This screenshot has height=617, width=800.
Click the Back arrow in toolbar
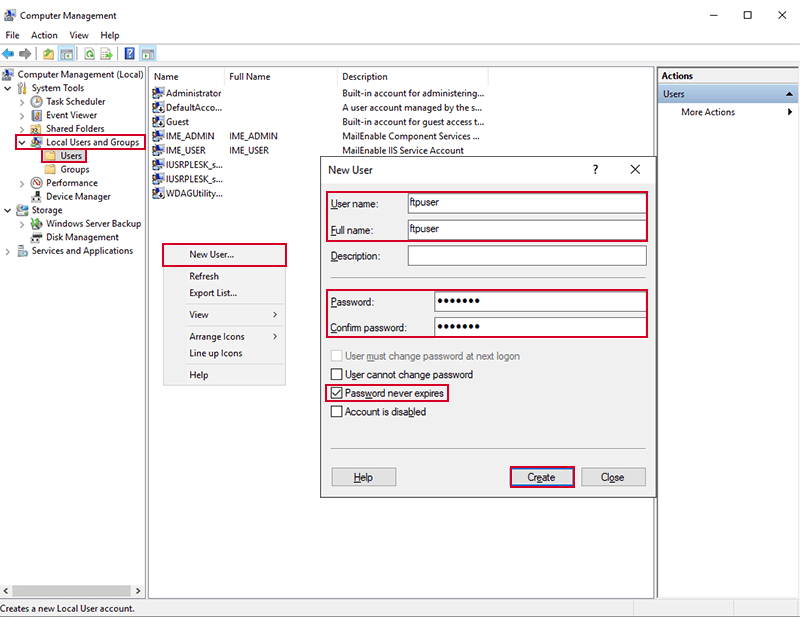coord(8,54)
